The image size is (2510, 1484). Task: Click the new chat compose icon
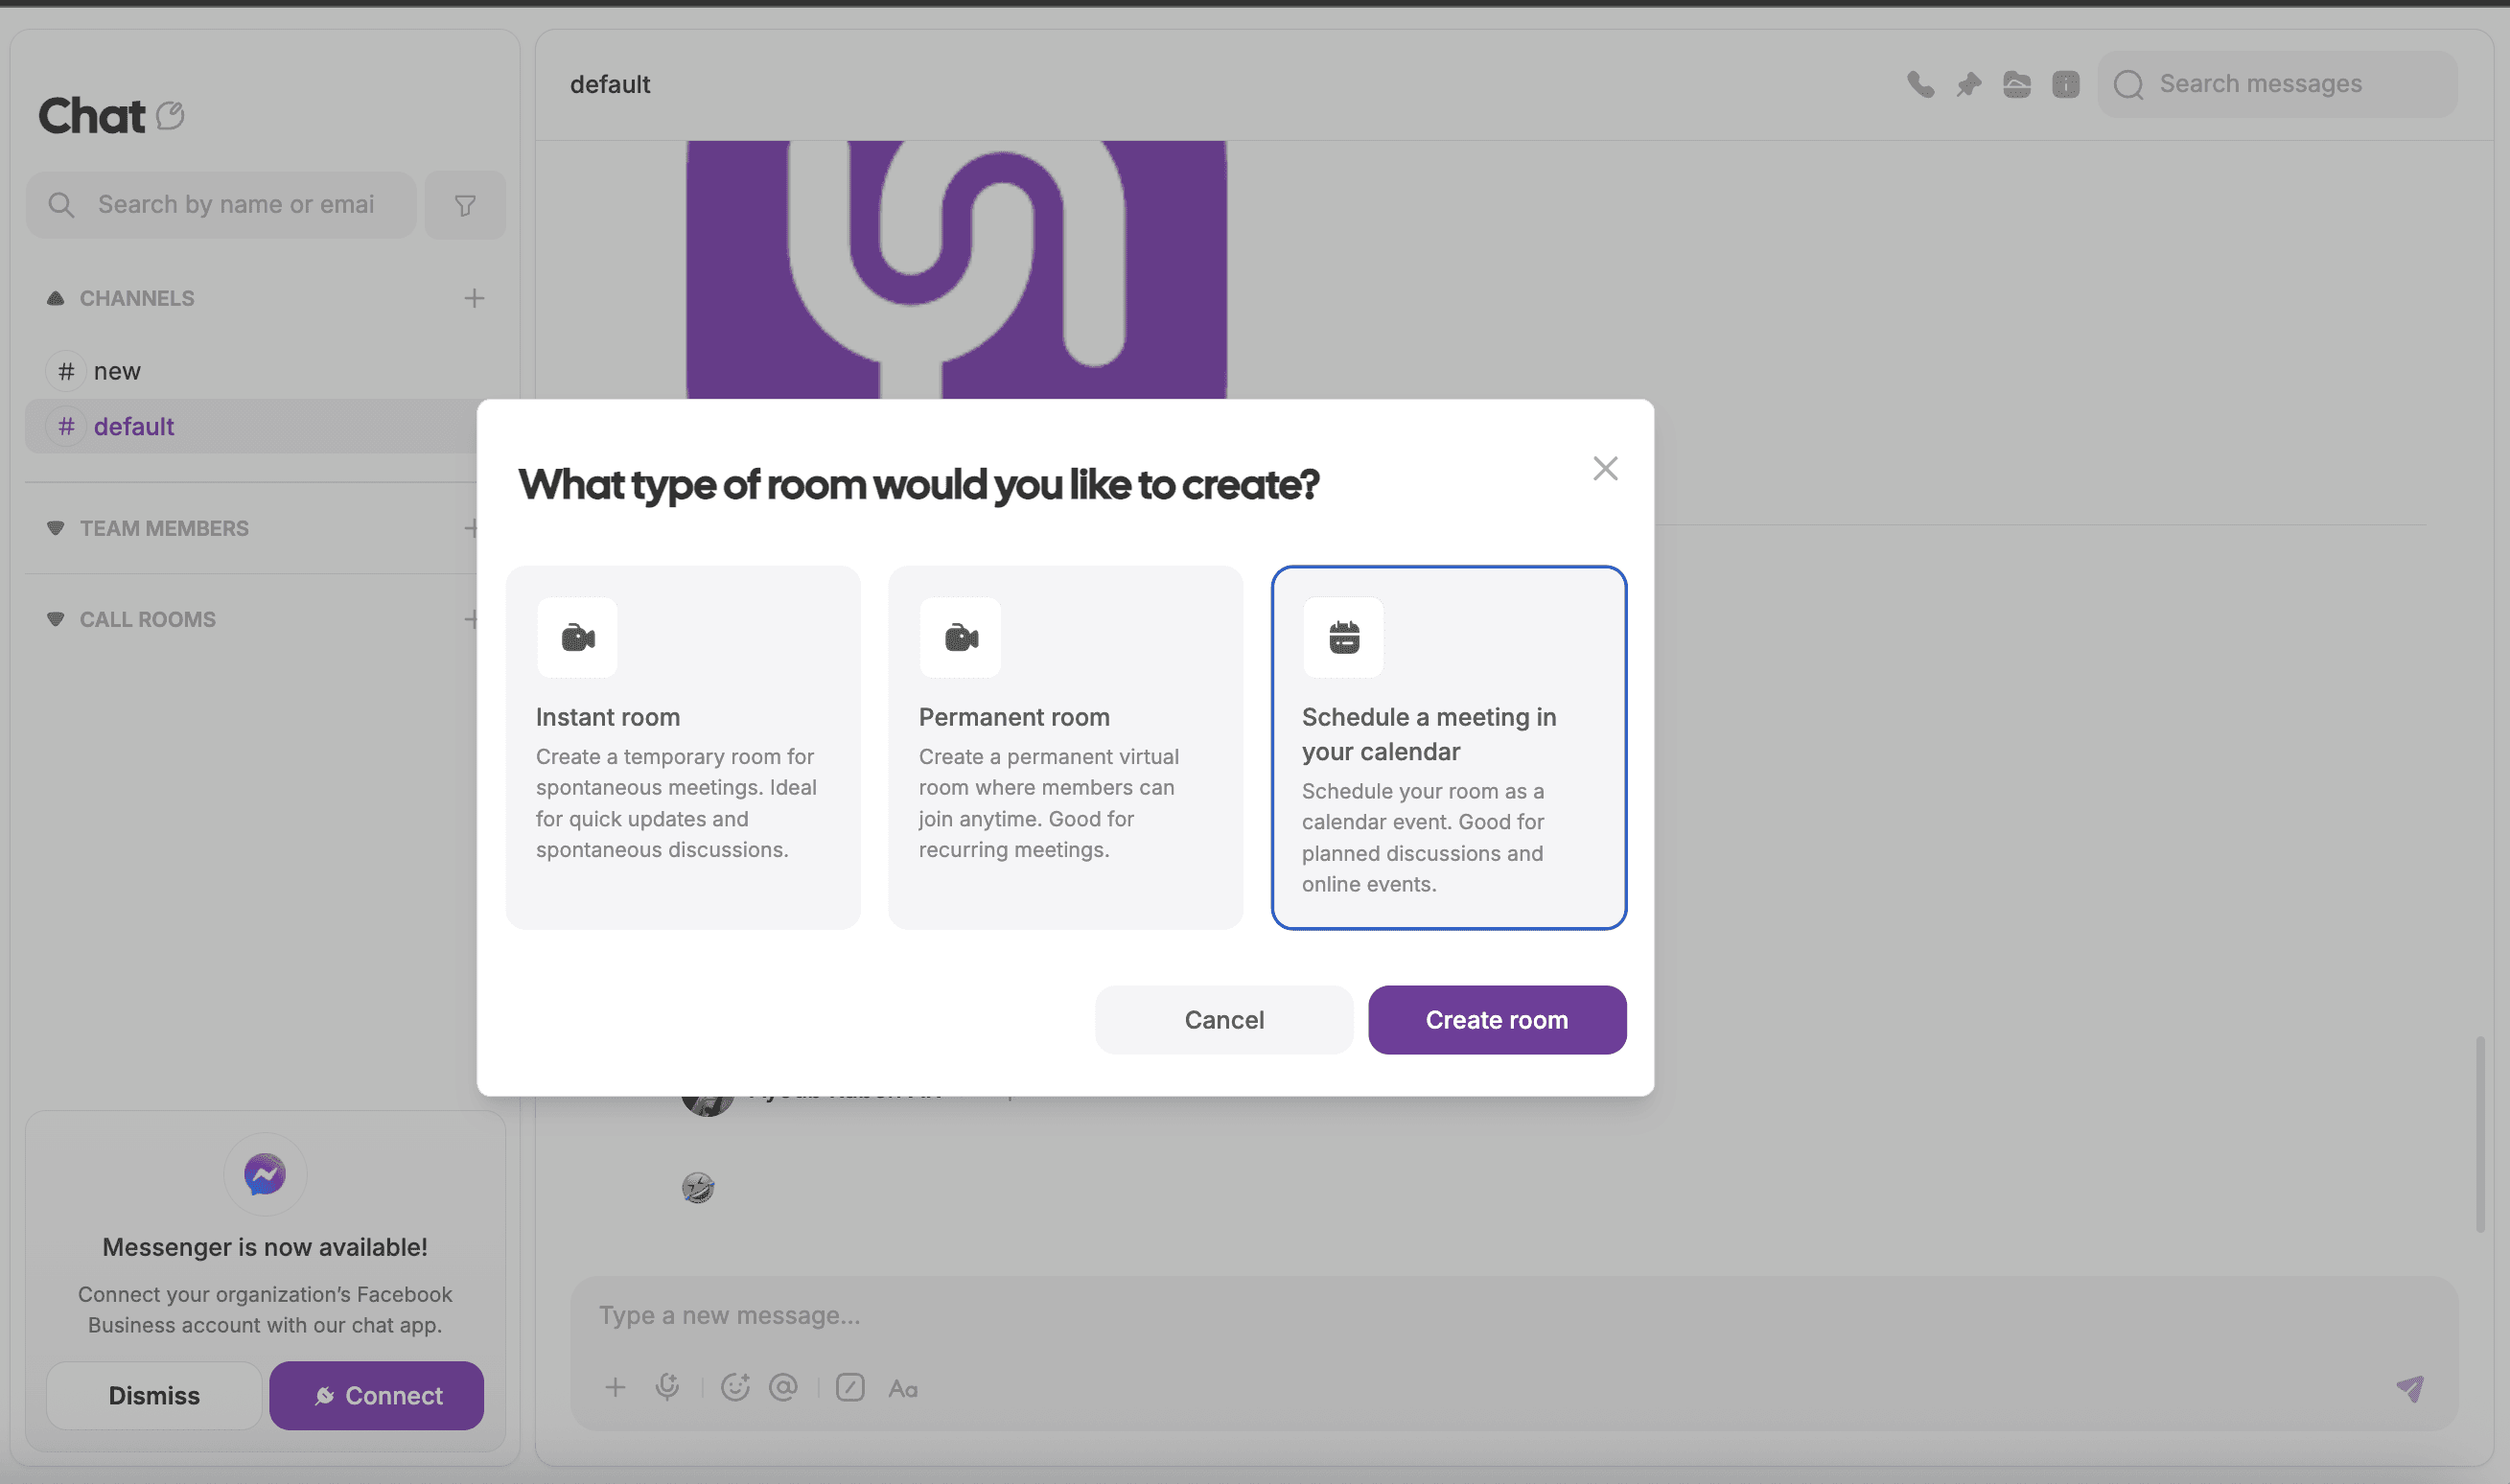tap(171, 116)
